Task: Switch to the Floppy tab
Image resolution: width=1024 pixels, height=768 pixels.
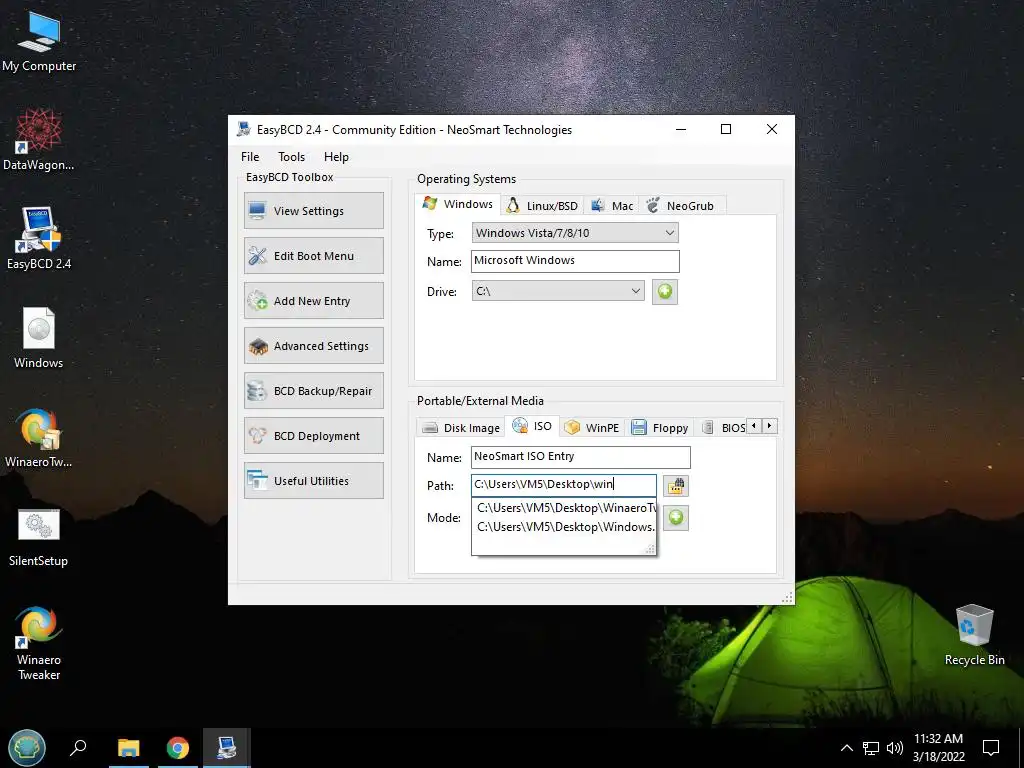Action: pyautogui.click(x=660, y=428)
